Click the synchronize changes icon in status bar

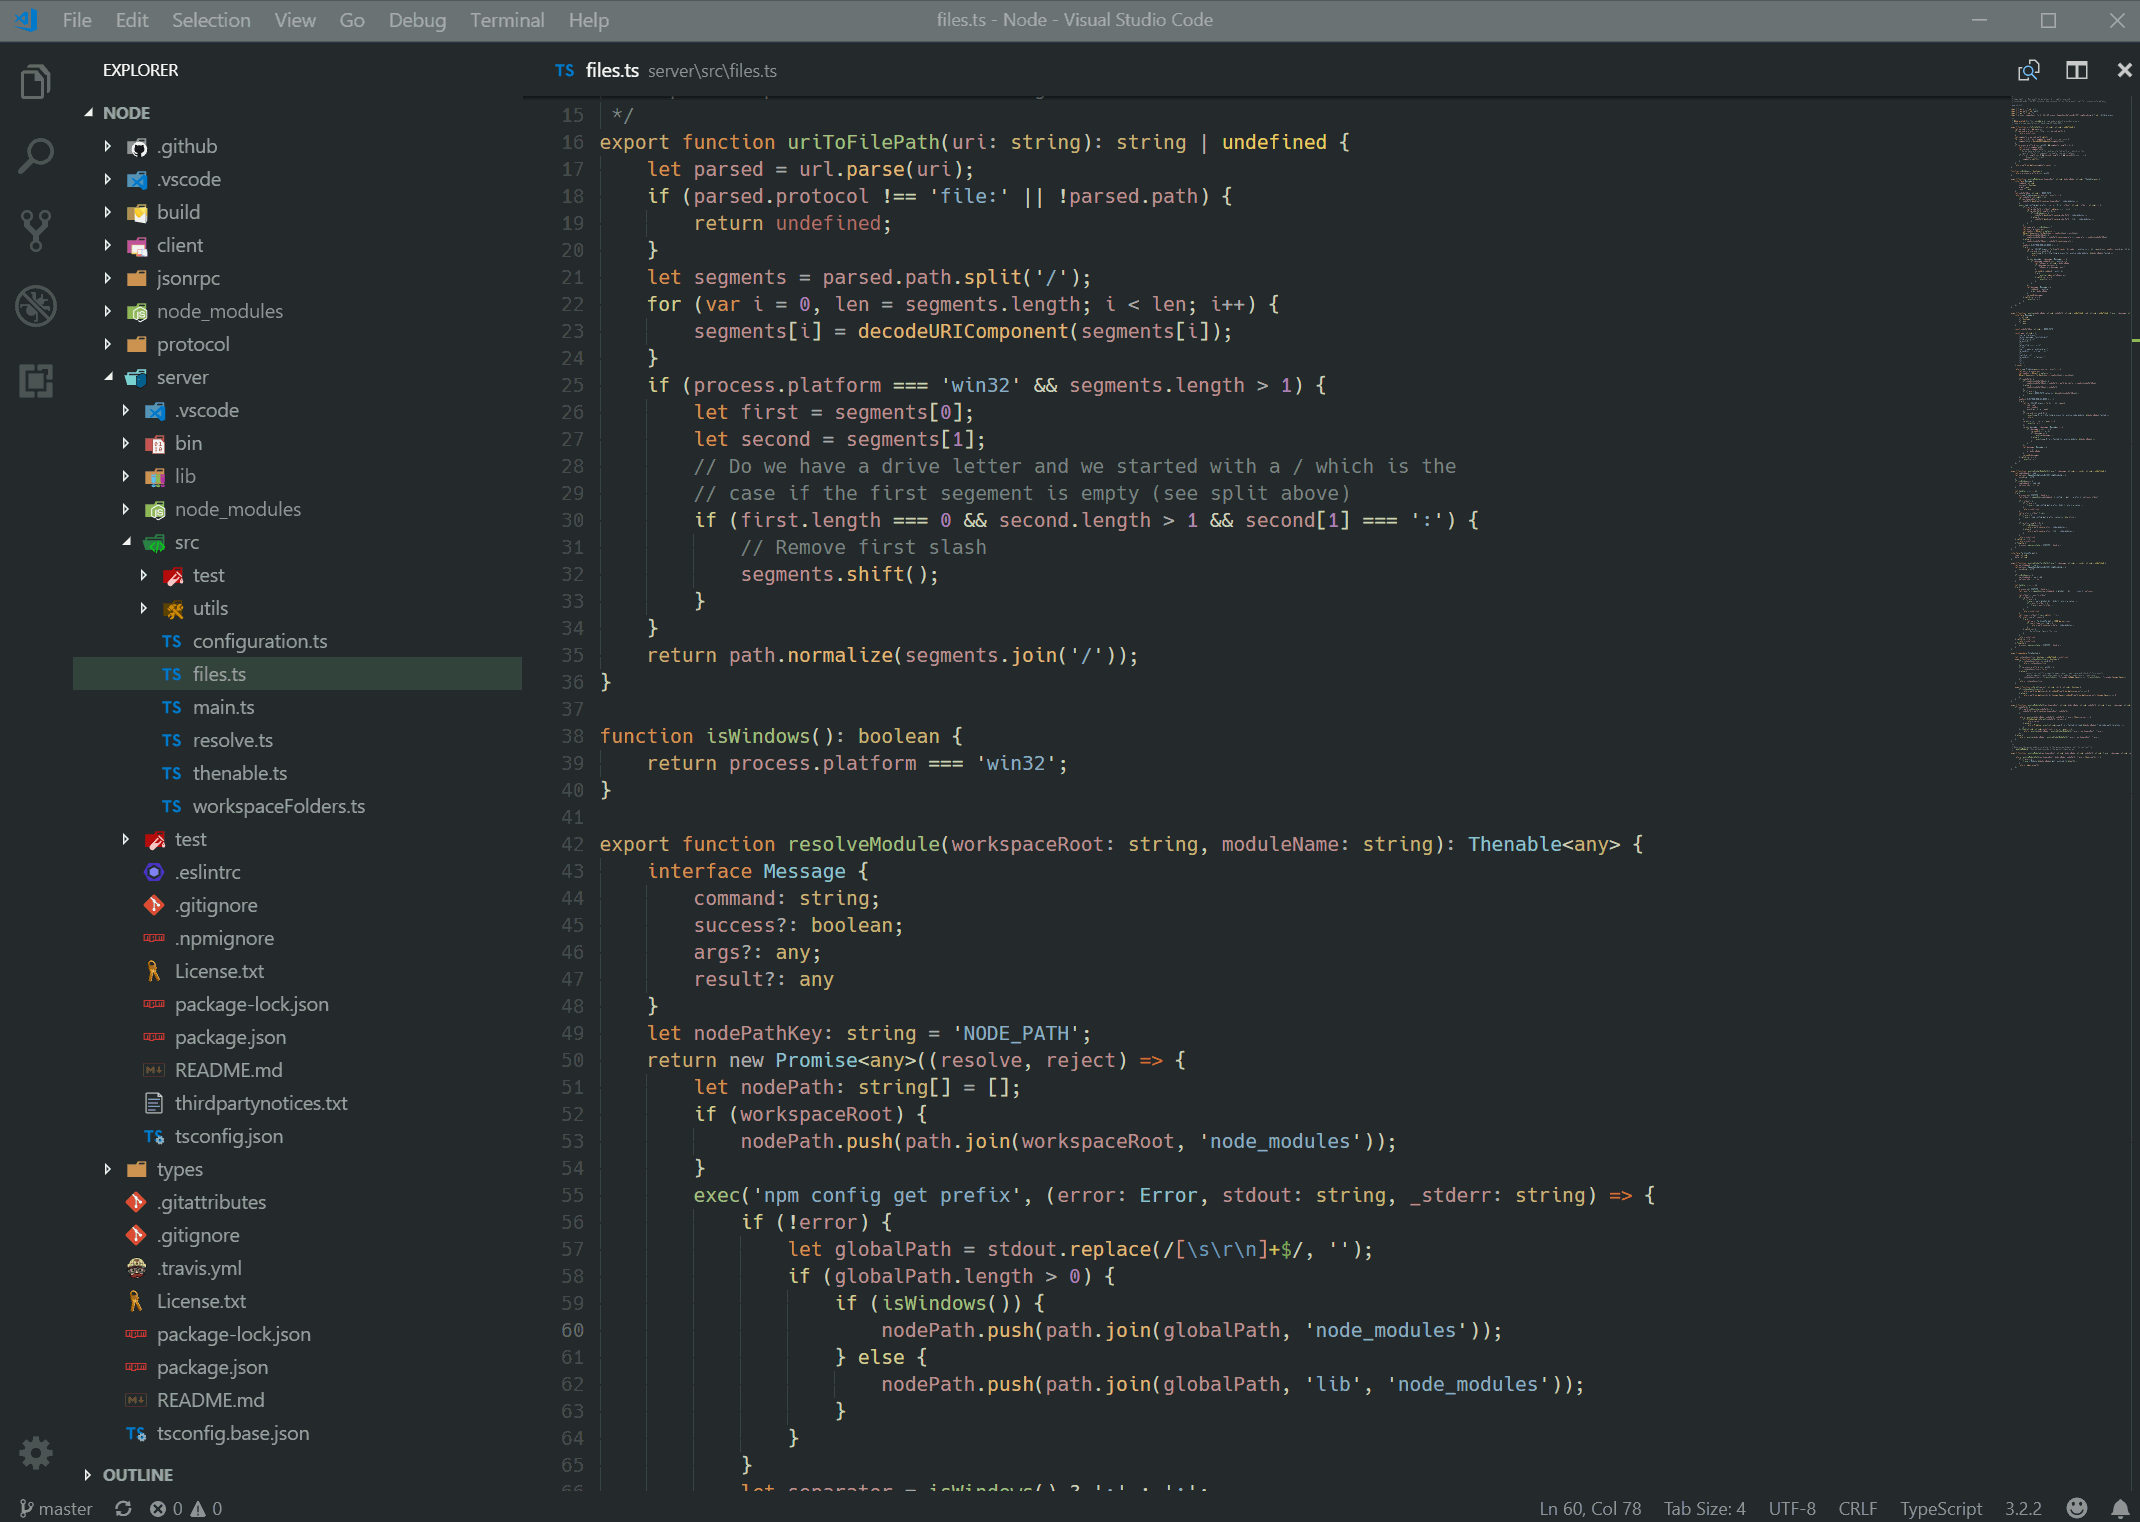[x=123, y=1508]
